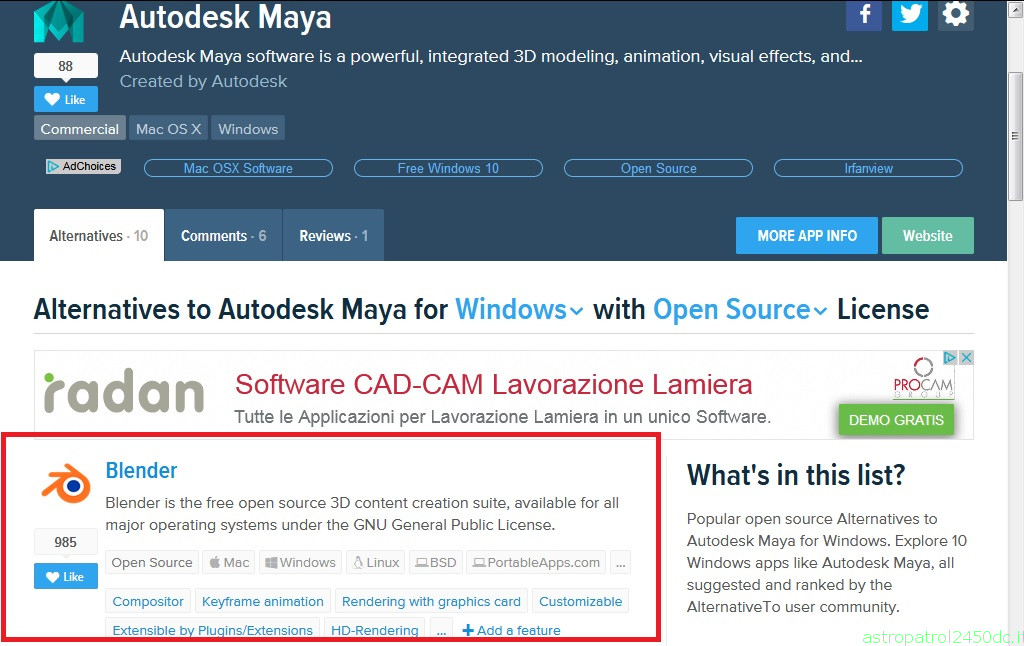Open the license dropdown showing Open Source
Viewport: 1024px width, 646px height.
(740, 310)
